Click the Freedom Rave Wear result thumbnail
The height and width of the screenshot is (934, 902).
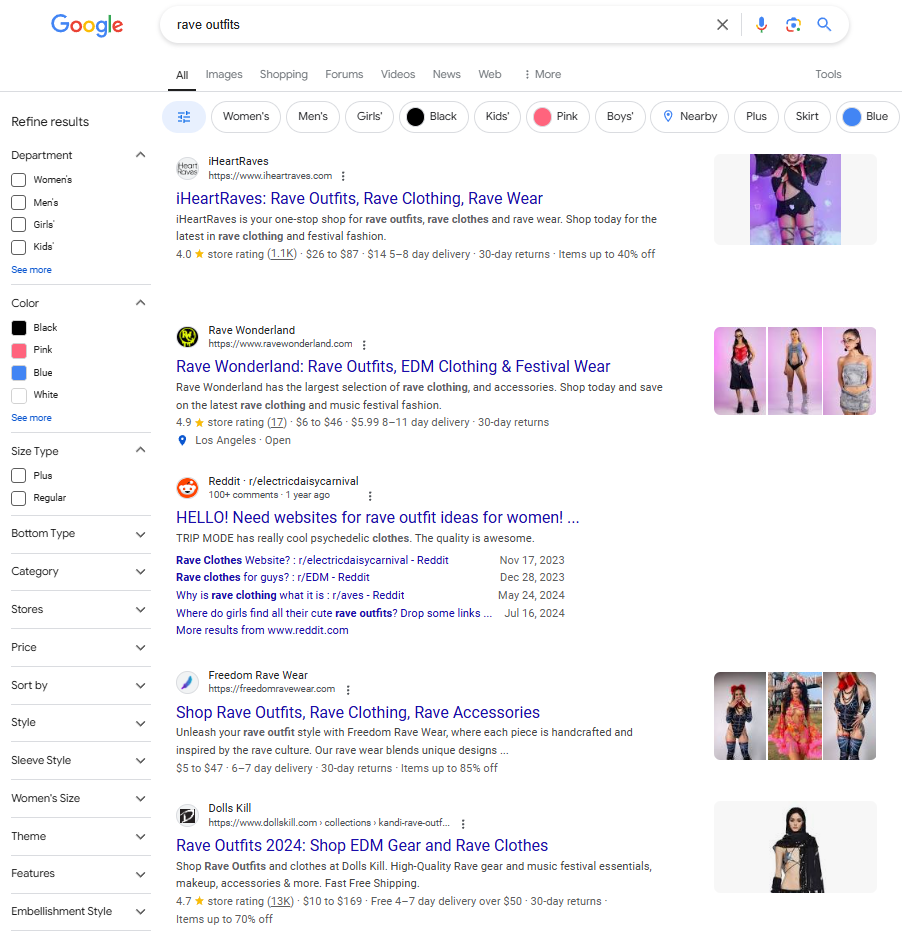tap(794, 715)
